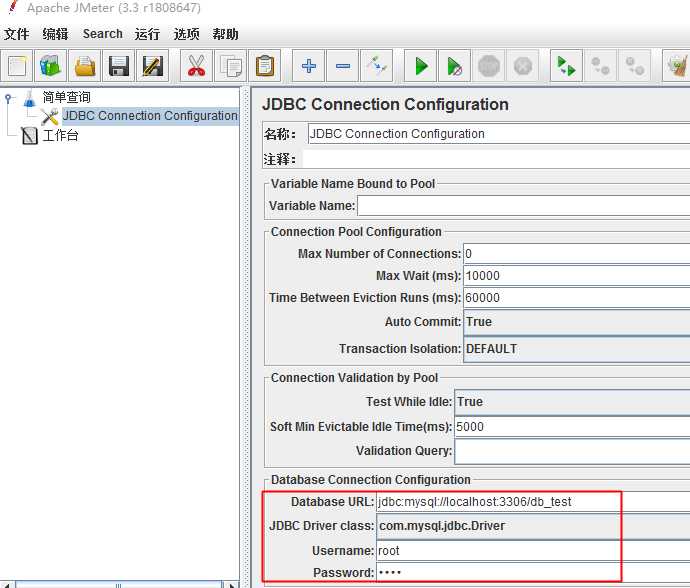Image resolution: width=690 pixels, height=588 pixels.
Task: Open the Templates icon in toolbar
Action: (x=51, y=66)
